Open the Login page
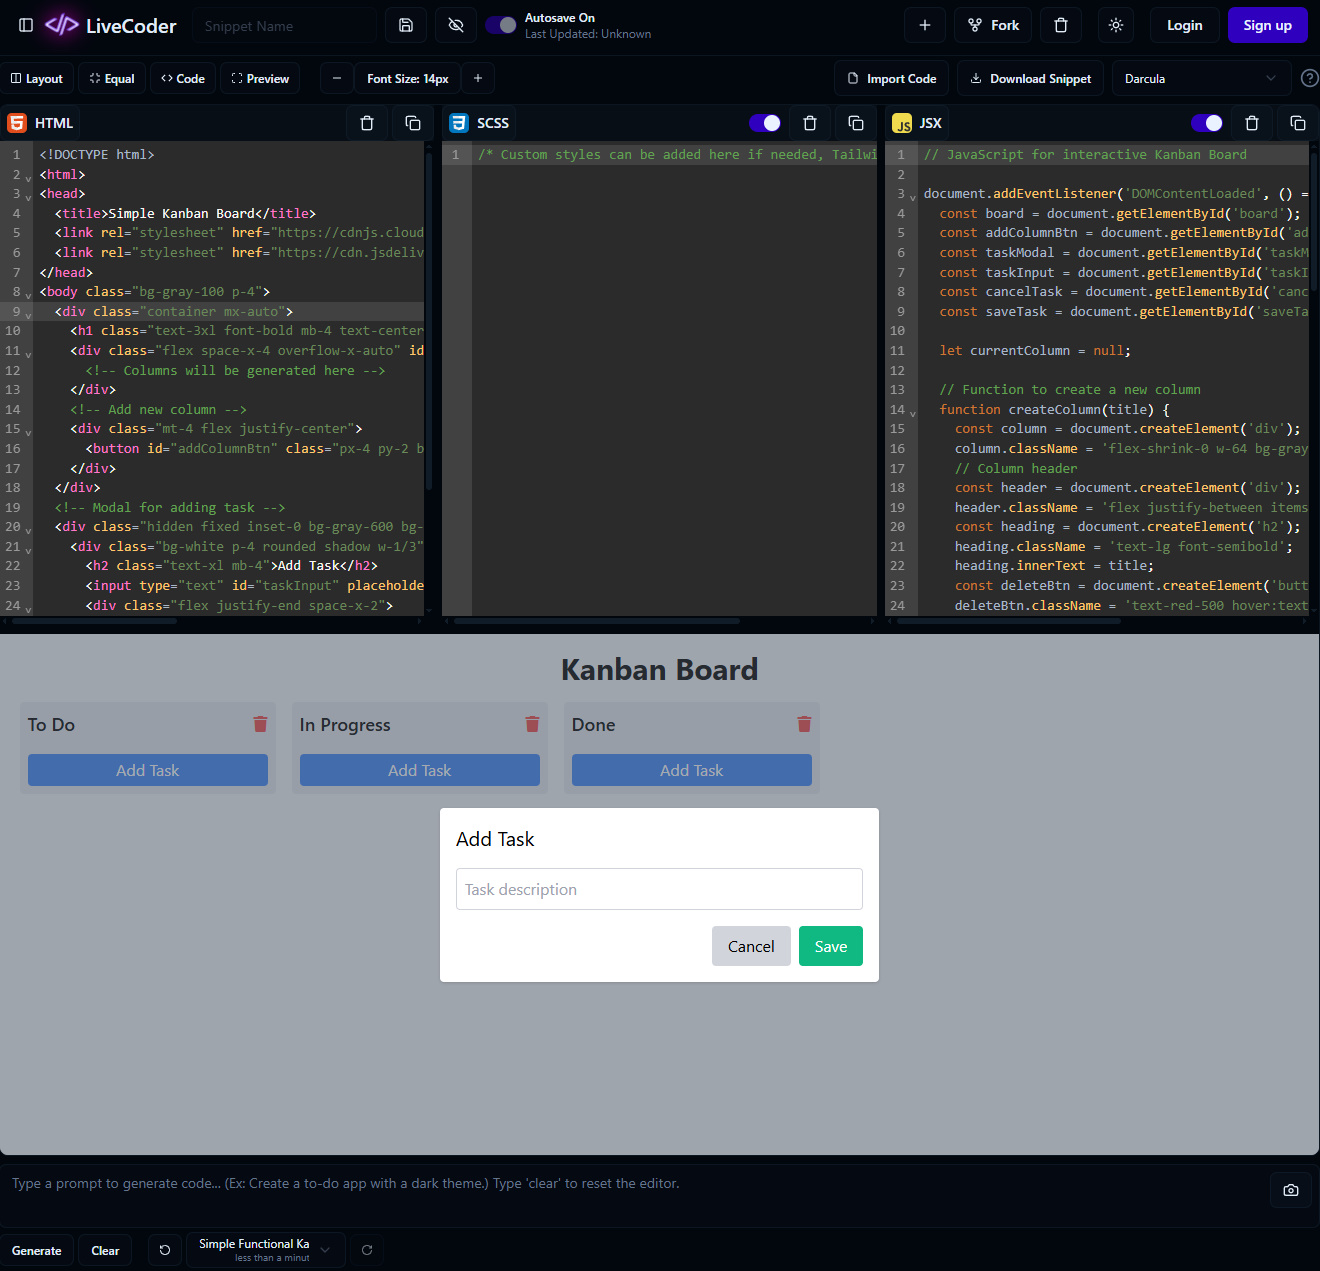1320x1271 pixels. (1184, 25)
